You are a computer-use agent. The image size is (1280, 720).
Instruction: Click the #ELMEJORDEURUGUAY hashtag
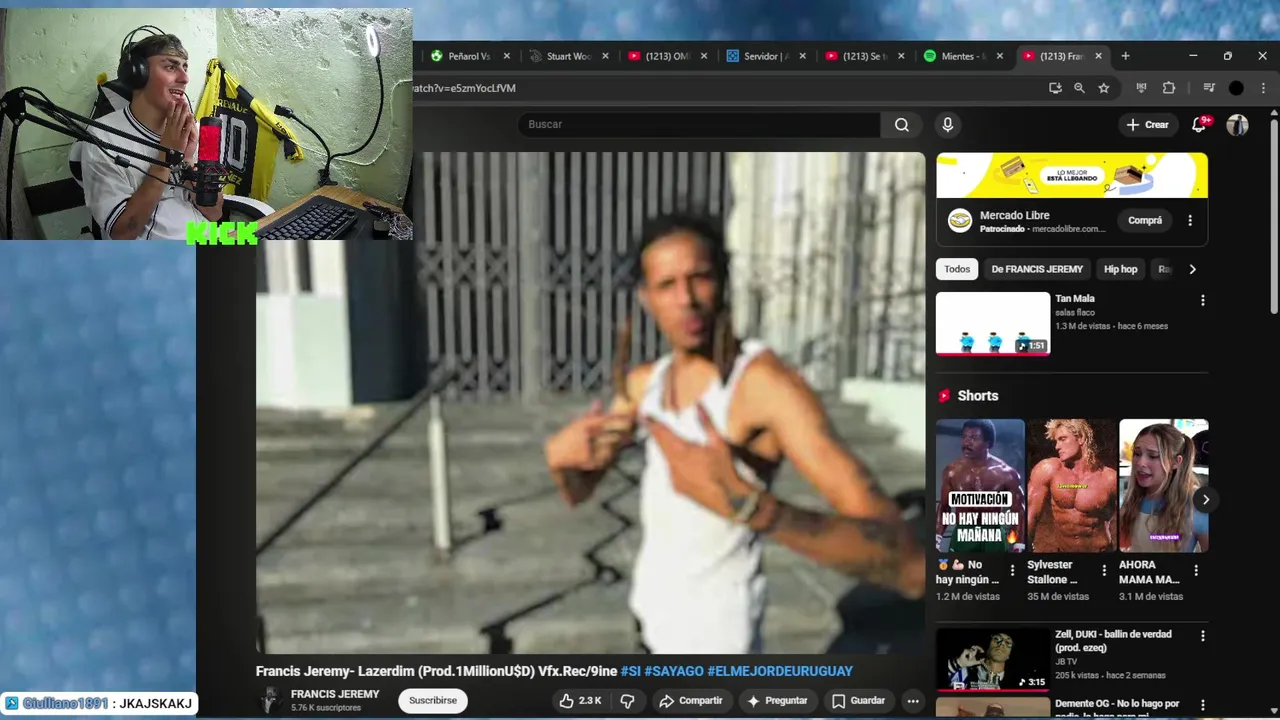pos(780,671)
